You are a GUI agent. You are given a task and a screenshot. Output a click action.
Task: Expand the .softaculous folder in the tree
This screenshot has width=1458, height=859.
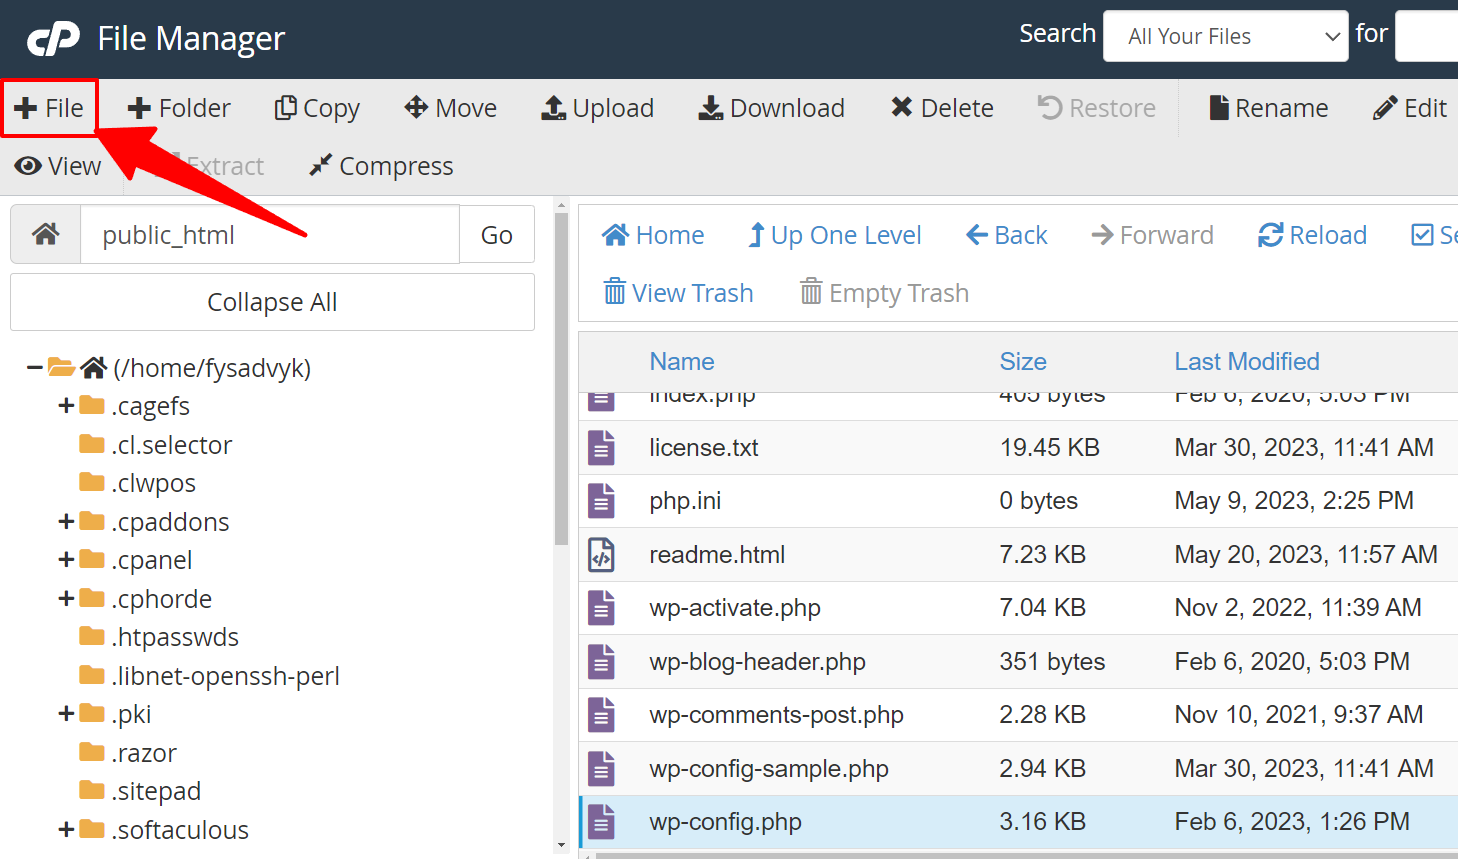[x=65, y=829]
